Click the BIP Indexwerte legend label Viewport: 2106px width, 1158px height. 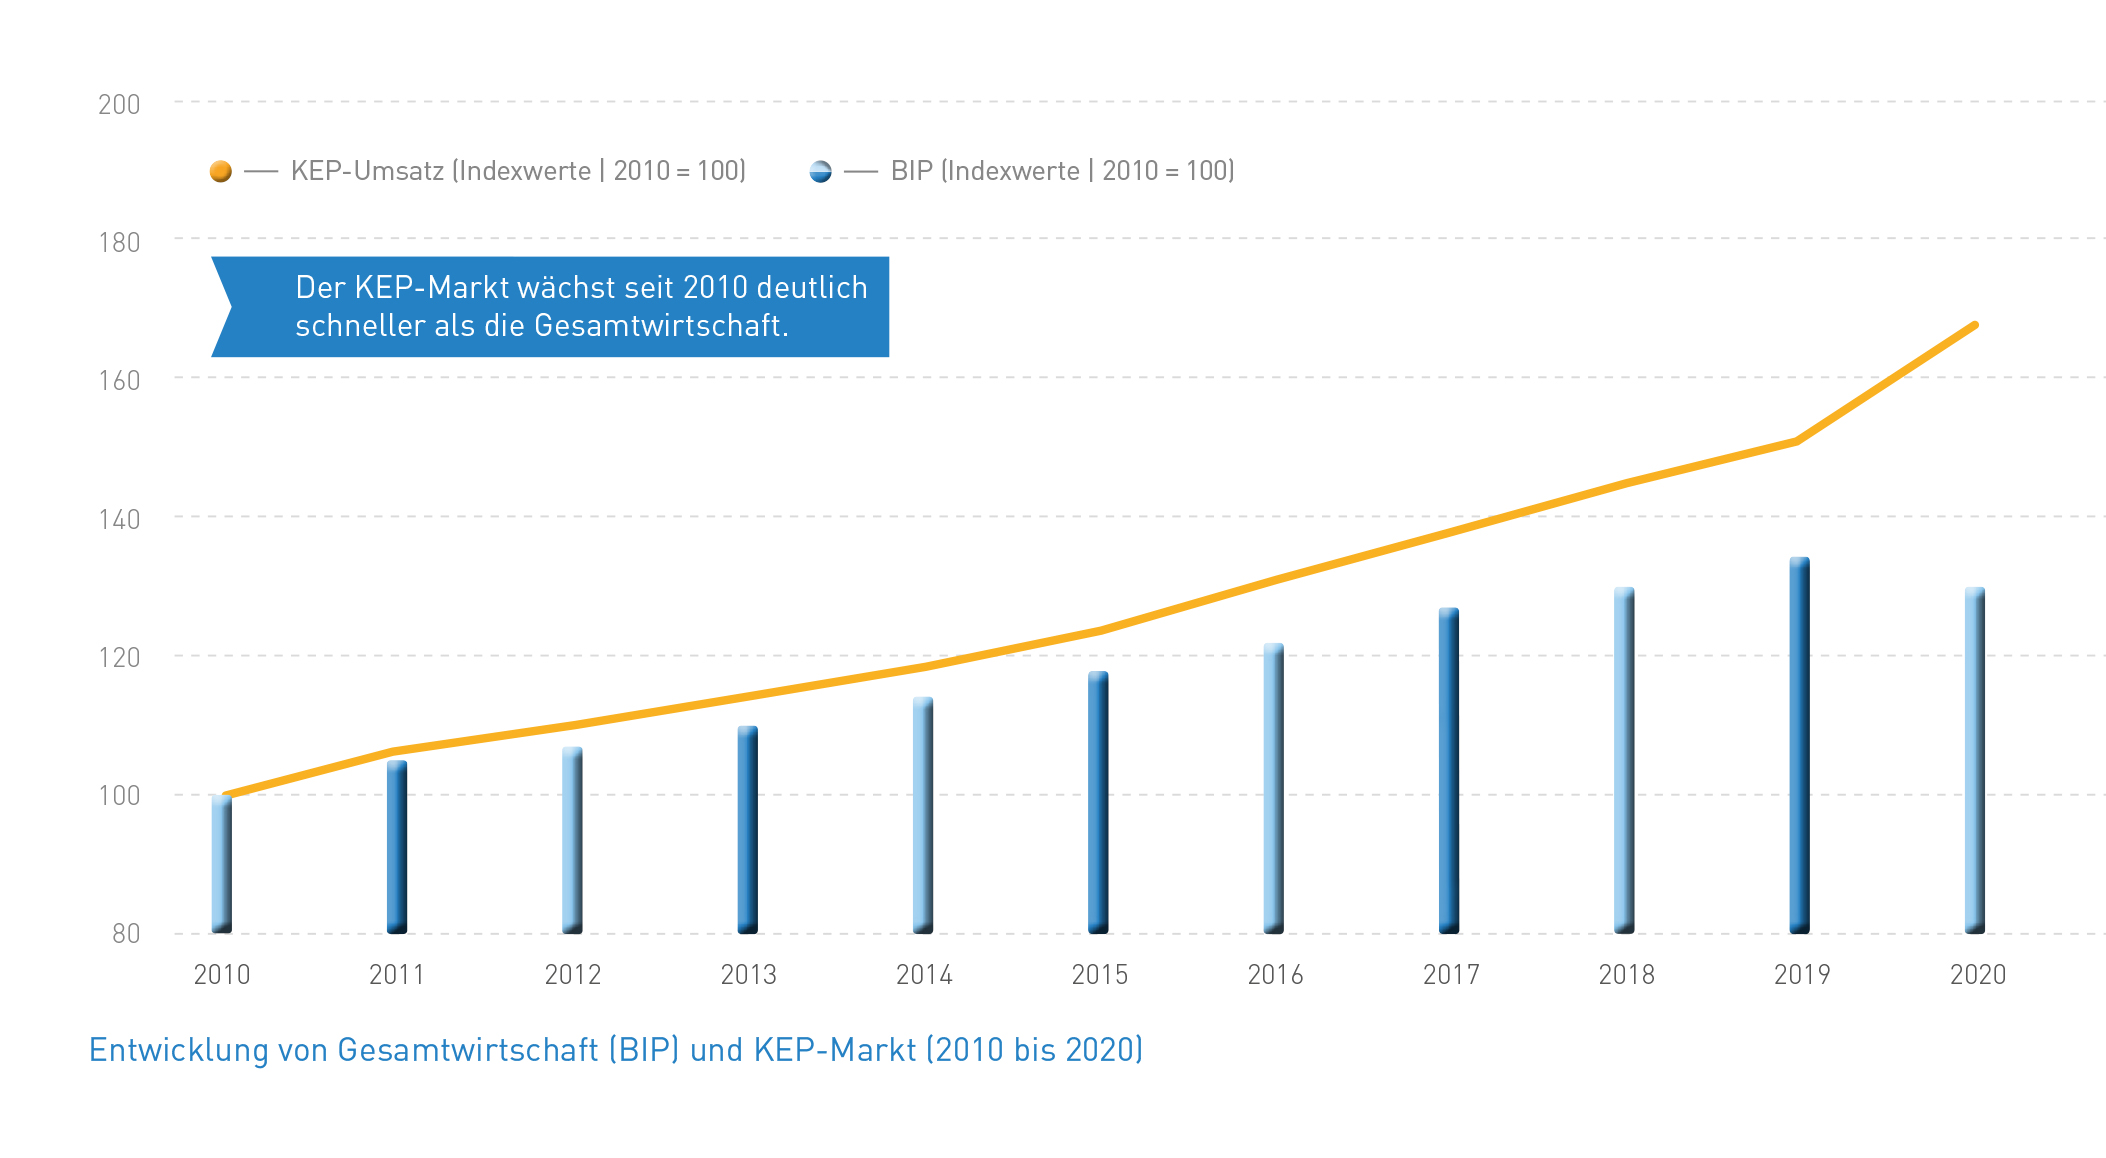[x=1062, y=171]
